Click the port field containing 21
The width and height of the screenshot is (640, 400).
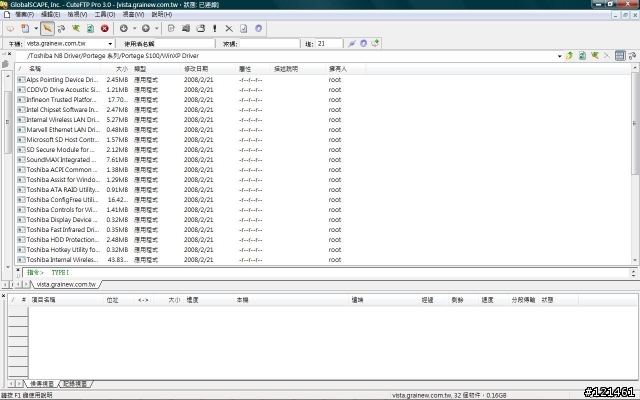(329, 44)
